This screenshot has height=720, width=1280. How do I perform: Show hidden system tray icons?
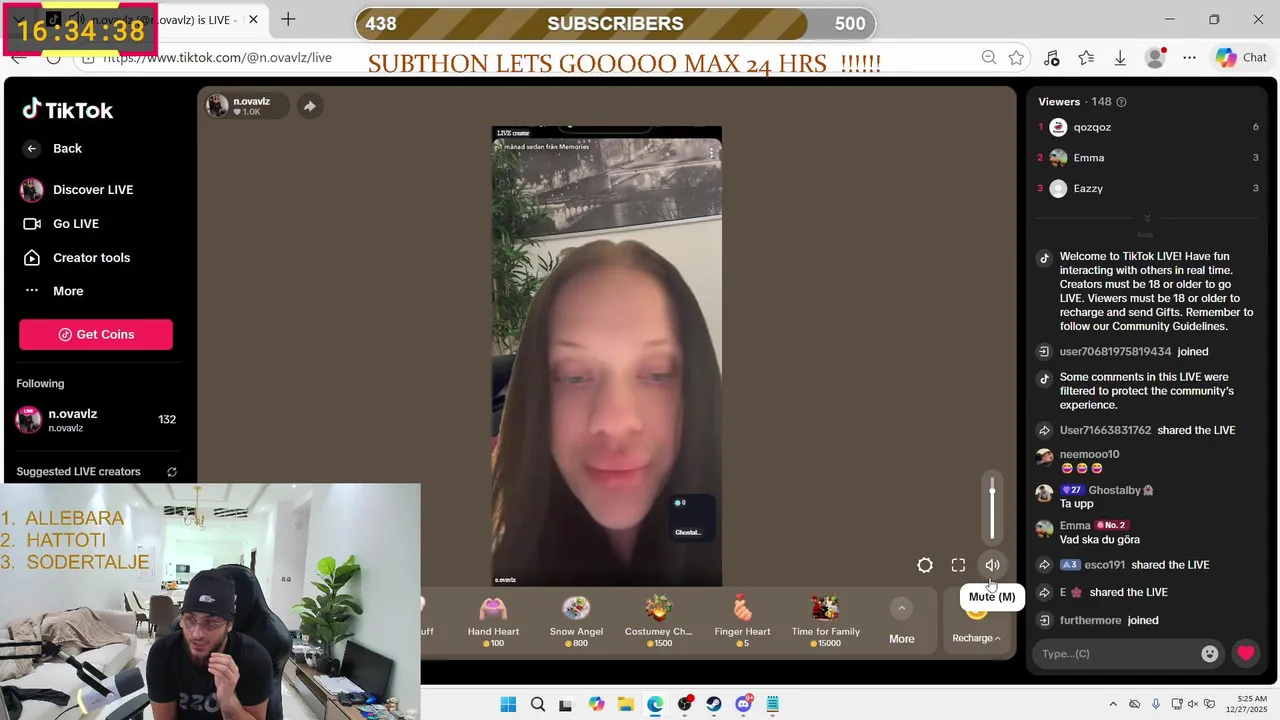click(1113, 704)
